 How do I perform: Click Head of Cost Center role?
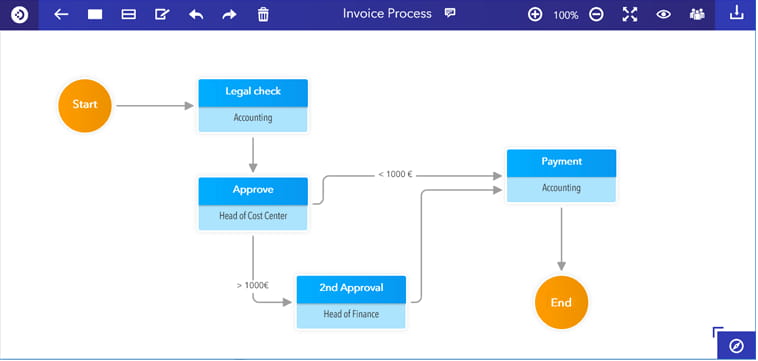click(x=253, y=217)
